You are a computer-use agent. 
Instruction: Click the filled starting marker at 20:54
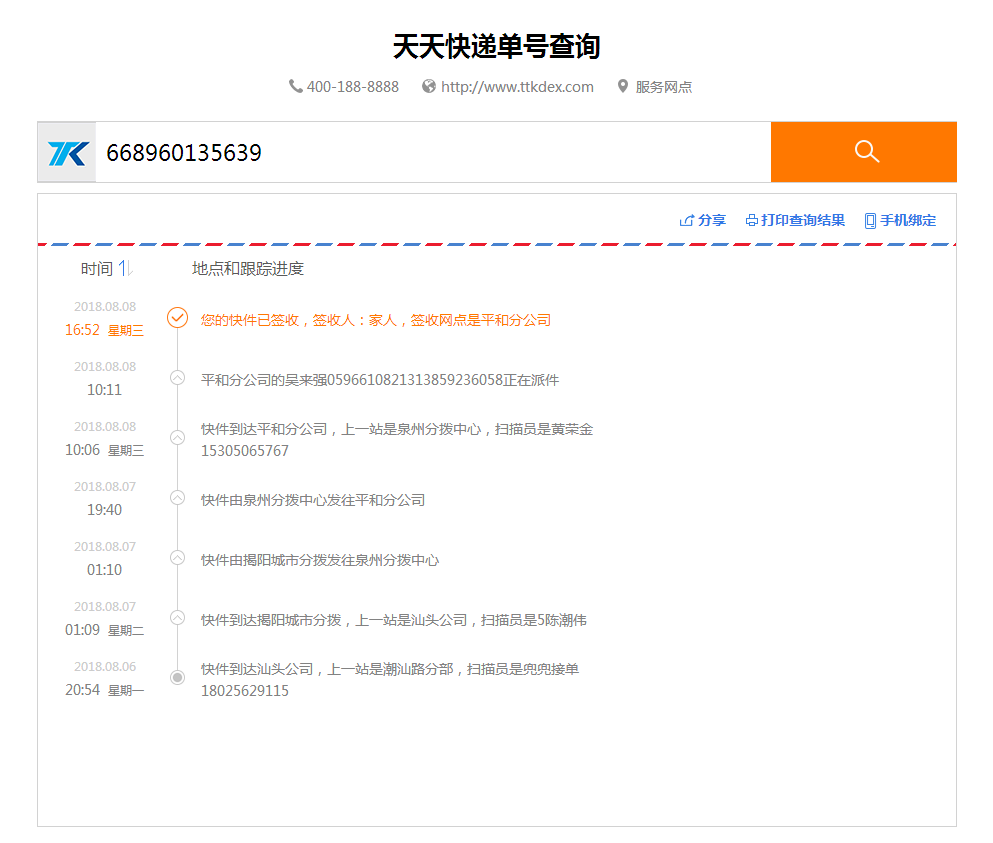pyautogui.click(x=177, y=678)
